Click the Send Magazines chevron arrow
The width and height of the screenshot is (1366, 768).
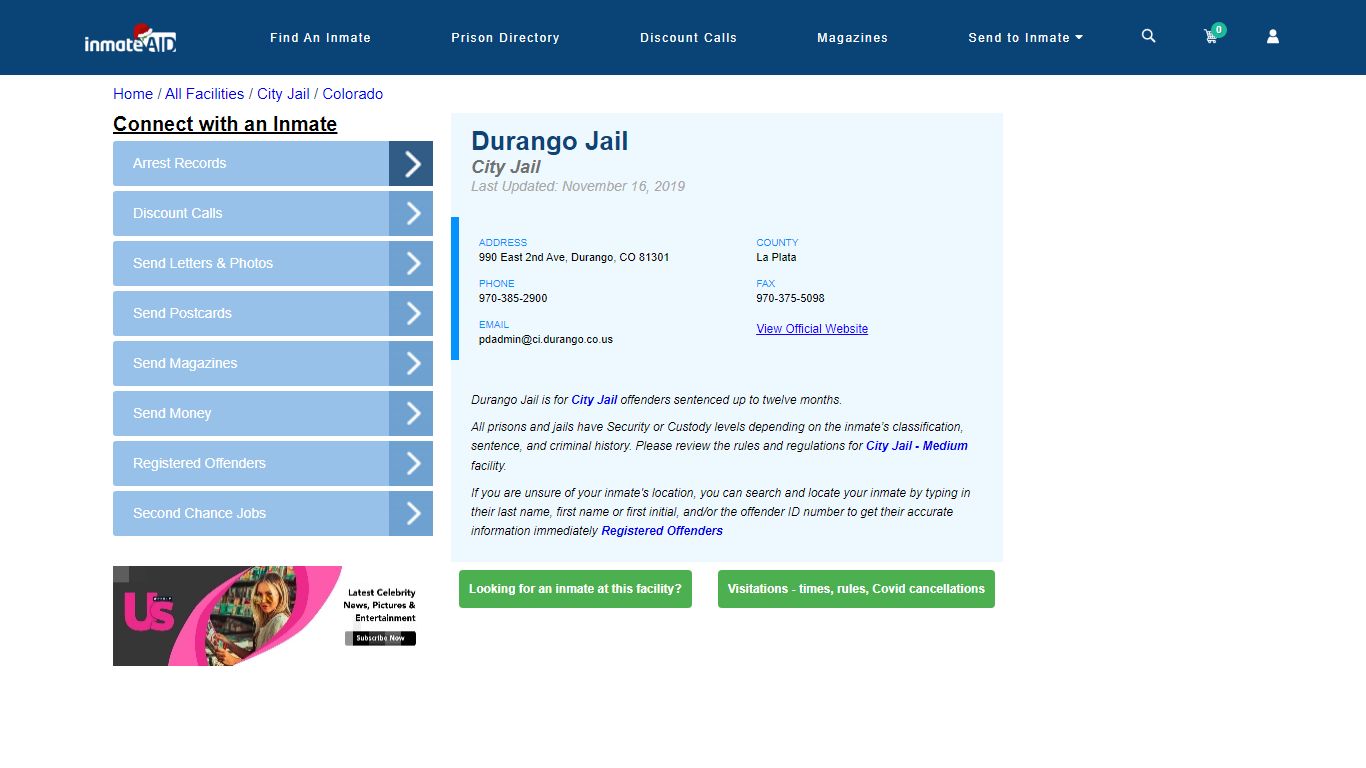coord(411,363)
